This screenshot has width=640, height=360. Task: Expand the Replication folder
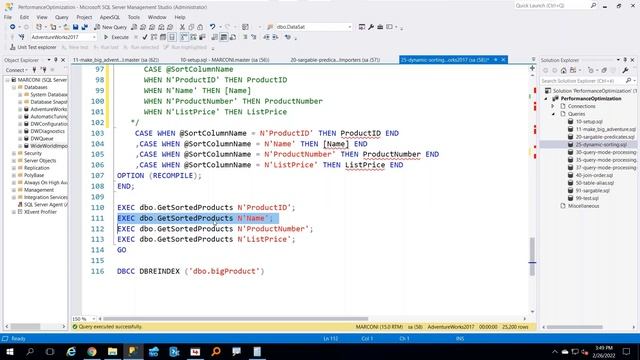(14, 168)
